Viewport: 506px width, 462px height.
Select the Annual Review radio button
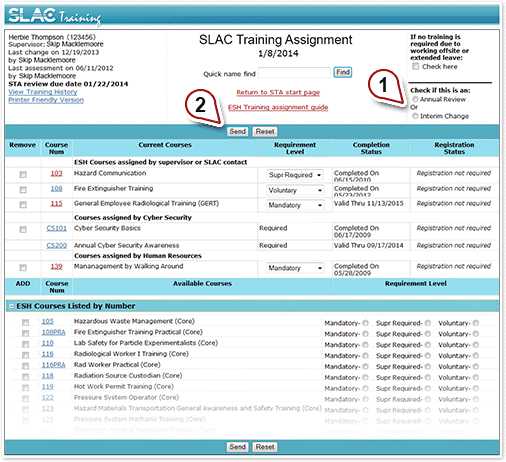pos(415,99)
